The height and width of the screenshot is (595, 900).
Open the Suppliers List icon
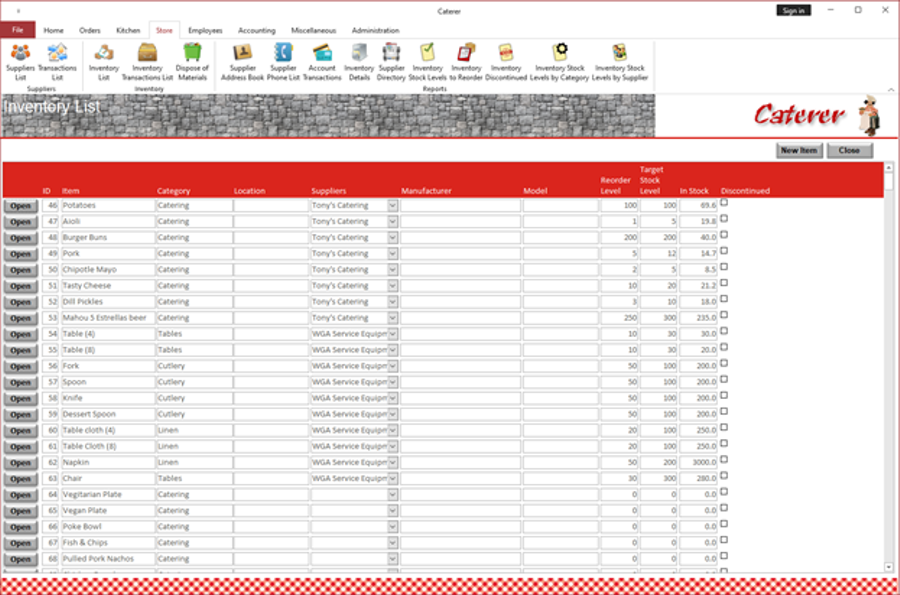click(x=21, y=62)
